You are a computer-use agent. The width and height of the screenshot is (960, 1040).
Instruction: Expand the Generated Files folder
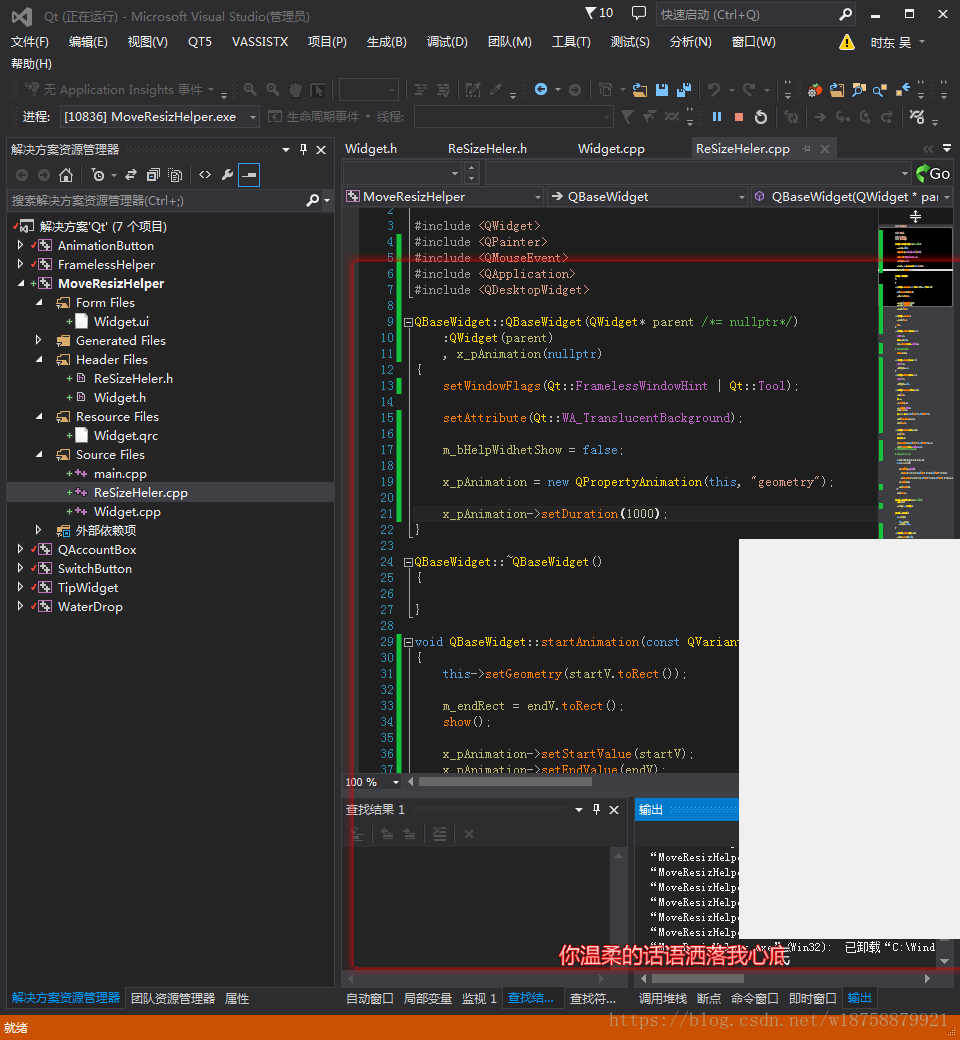(38, 340)
